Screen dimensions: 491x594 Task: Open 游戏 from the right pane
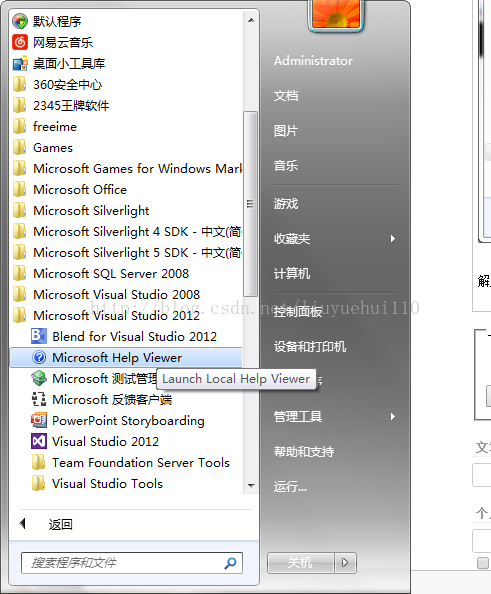[x=286, y=204]
